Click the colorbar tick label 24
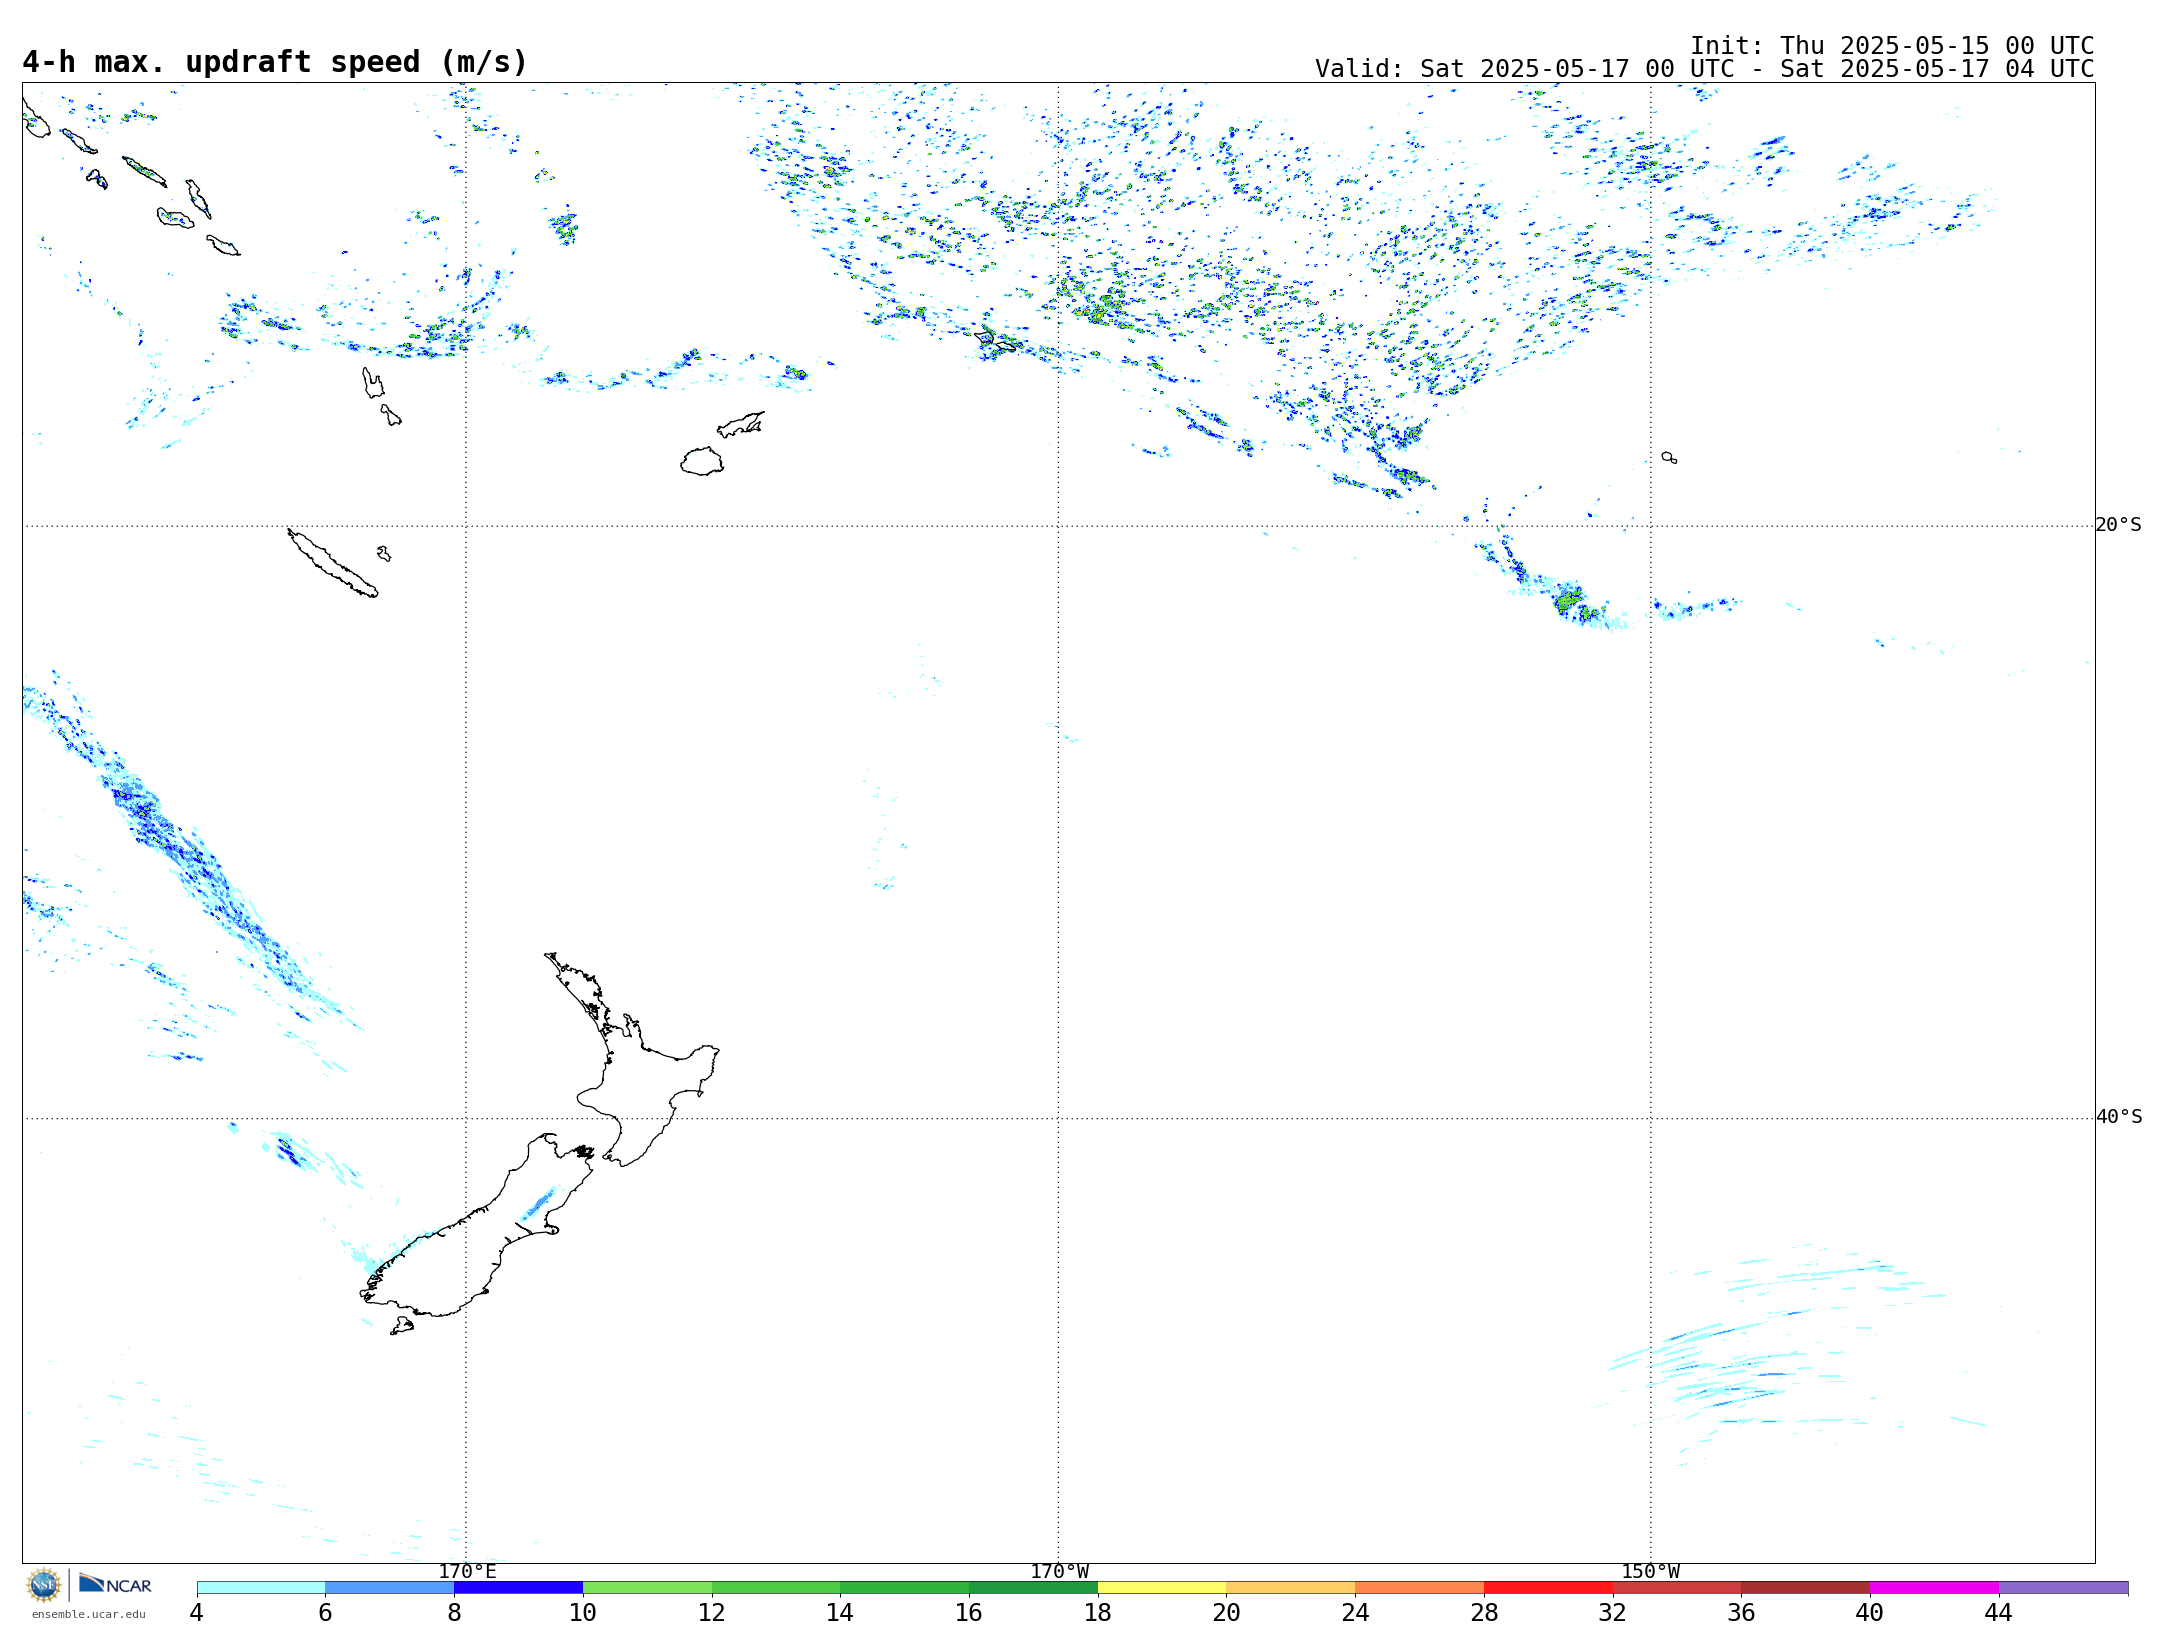 pyautogui.click(x=1355, y=1613)
